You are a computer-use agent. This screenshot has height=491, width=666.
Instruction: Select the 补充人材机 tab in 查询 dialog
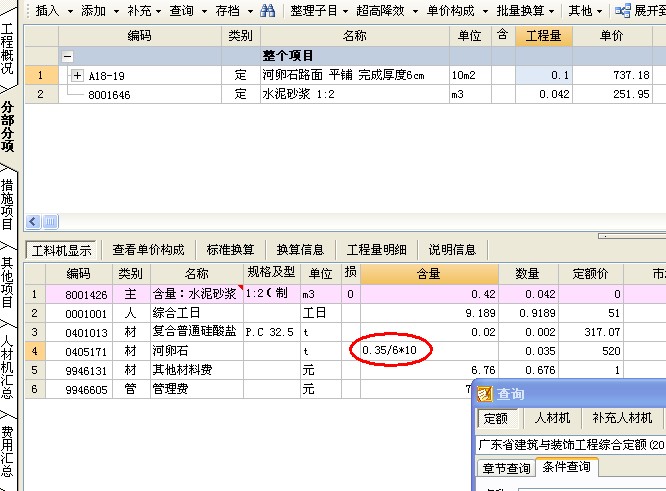622,418
